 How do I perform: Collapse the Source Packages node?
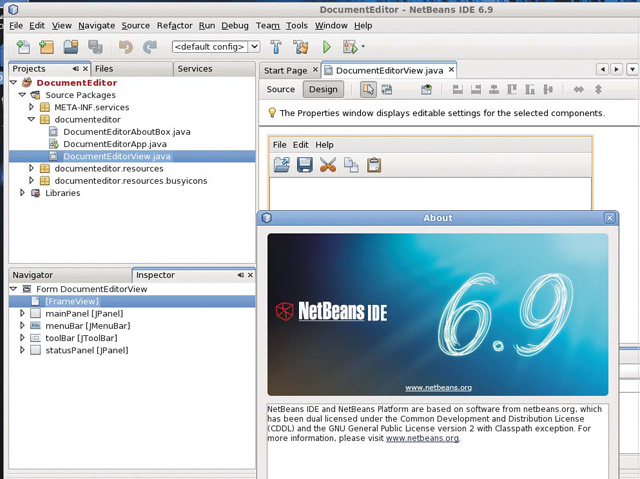click(x=22, y=95)
